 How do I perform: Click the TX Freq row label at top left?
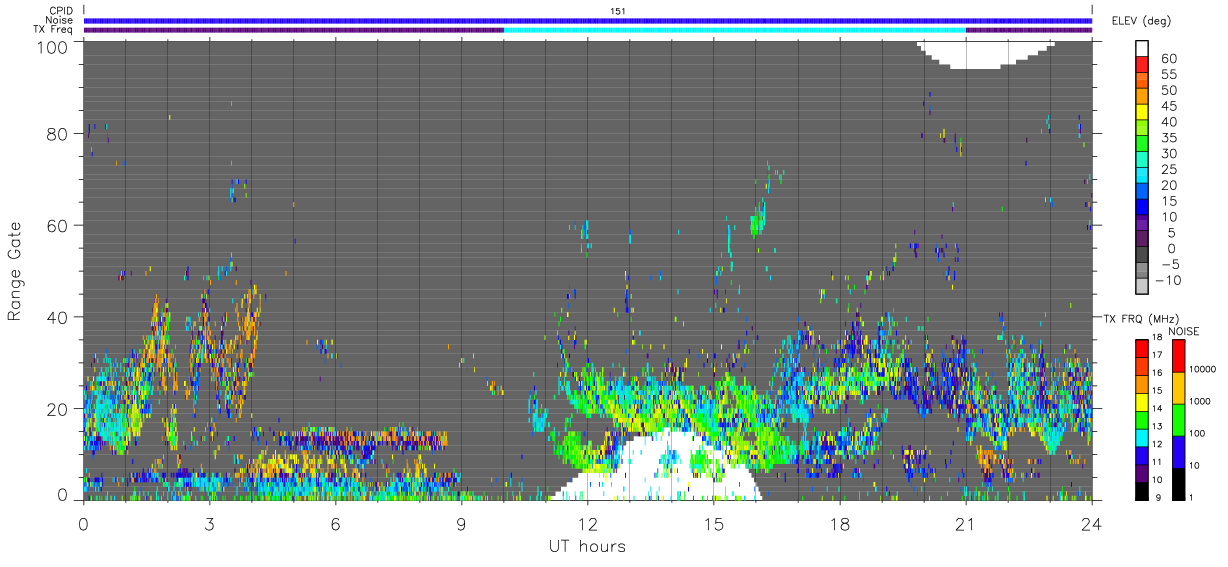(52, 29)
